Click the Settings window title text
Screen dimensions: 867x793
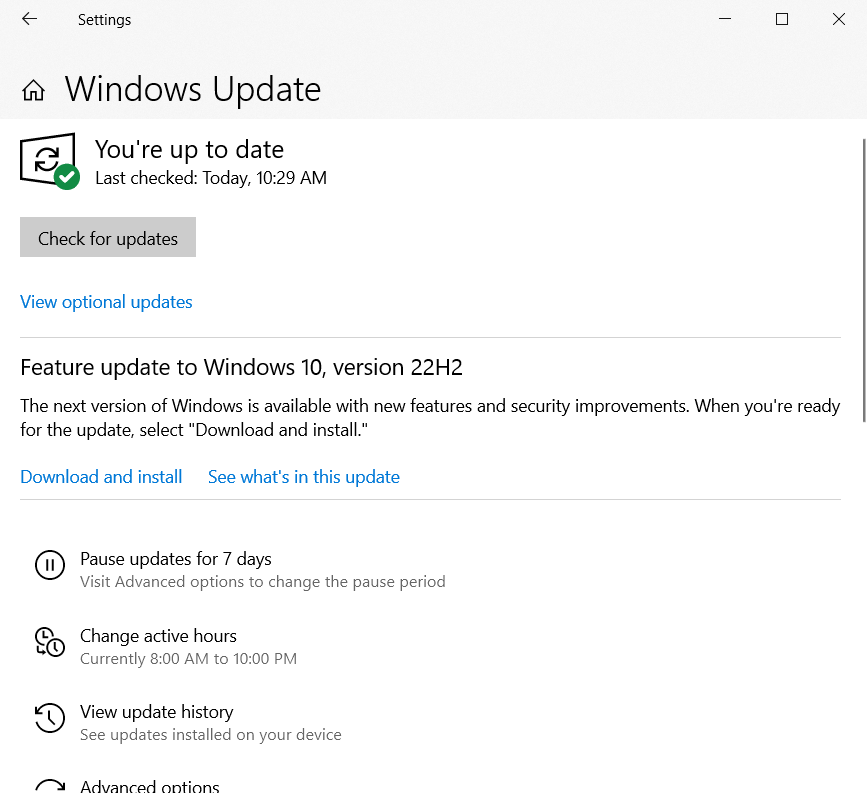105,20
